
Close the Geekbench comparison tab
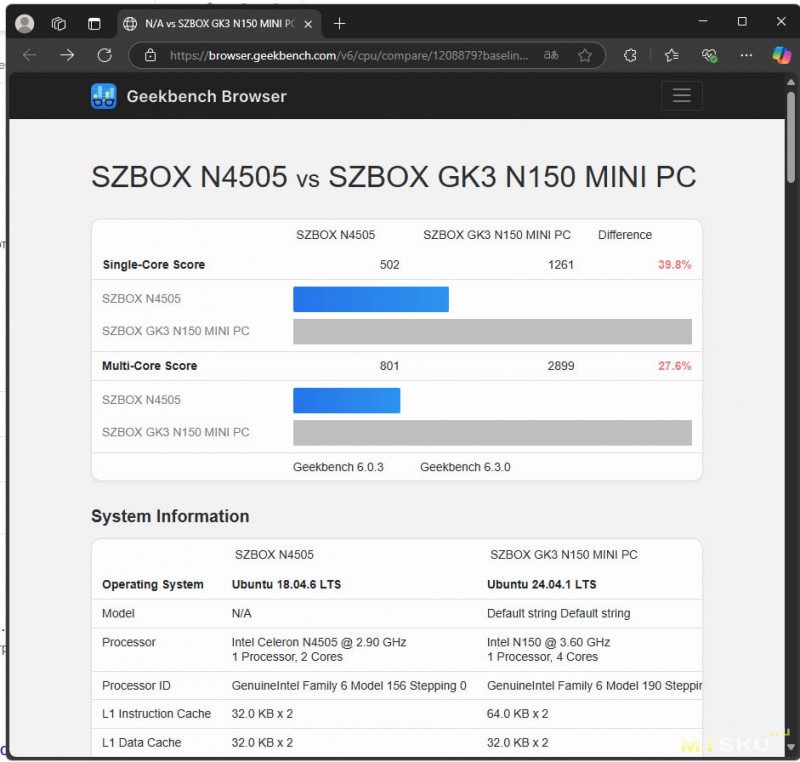click(308, 24)
